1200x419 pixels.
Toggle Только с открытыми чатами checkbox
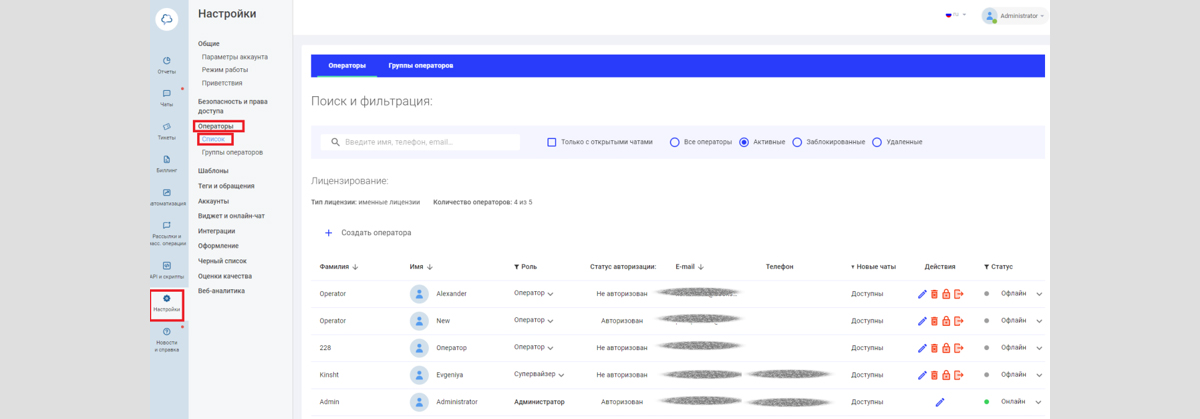click(x=552, y=142)
